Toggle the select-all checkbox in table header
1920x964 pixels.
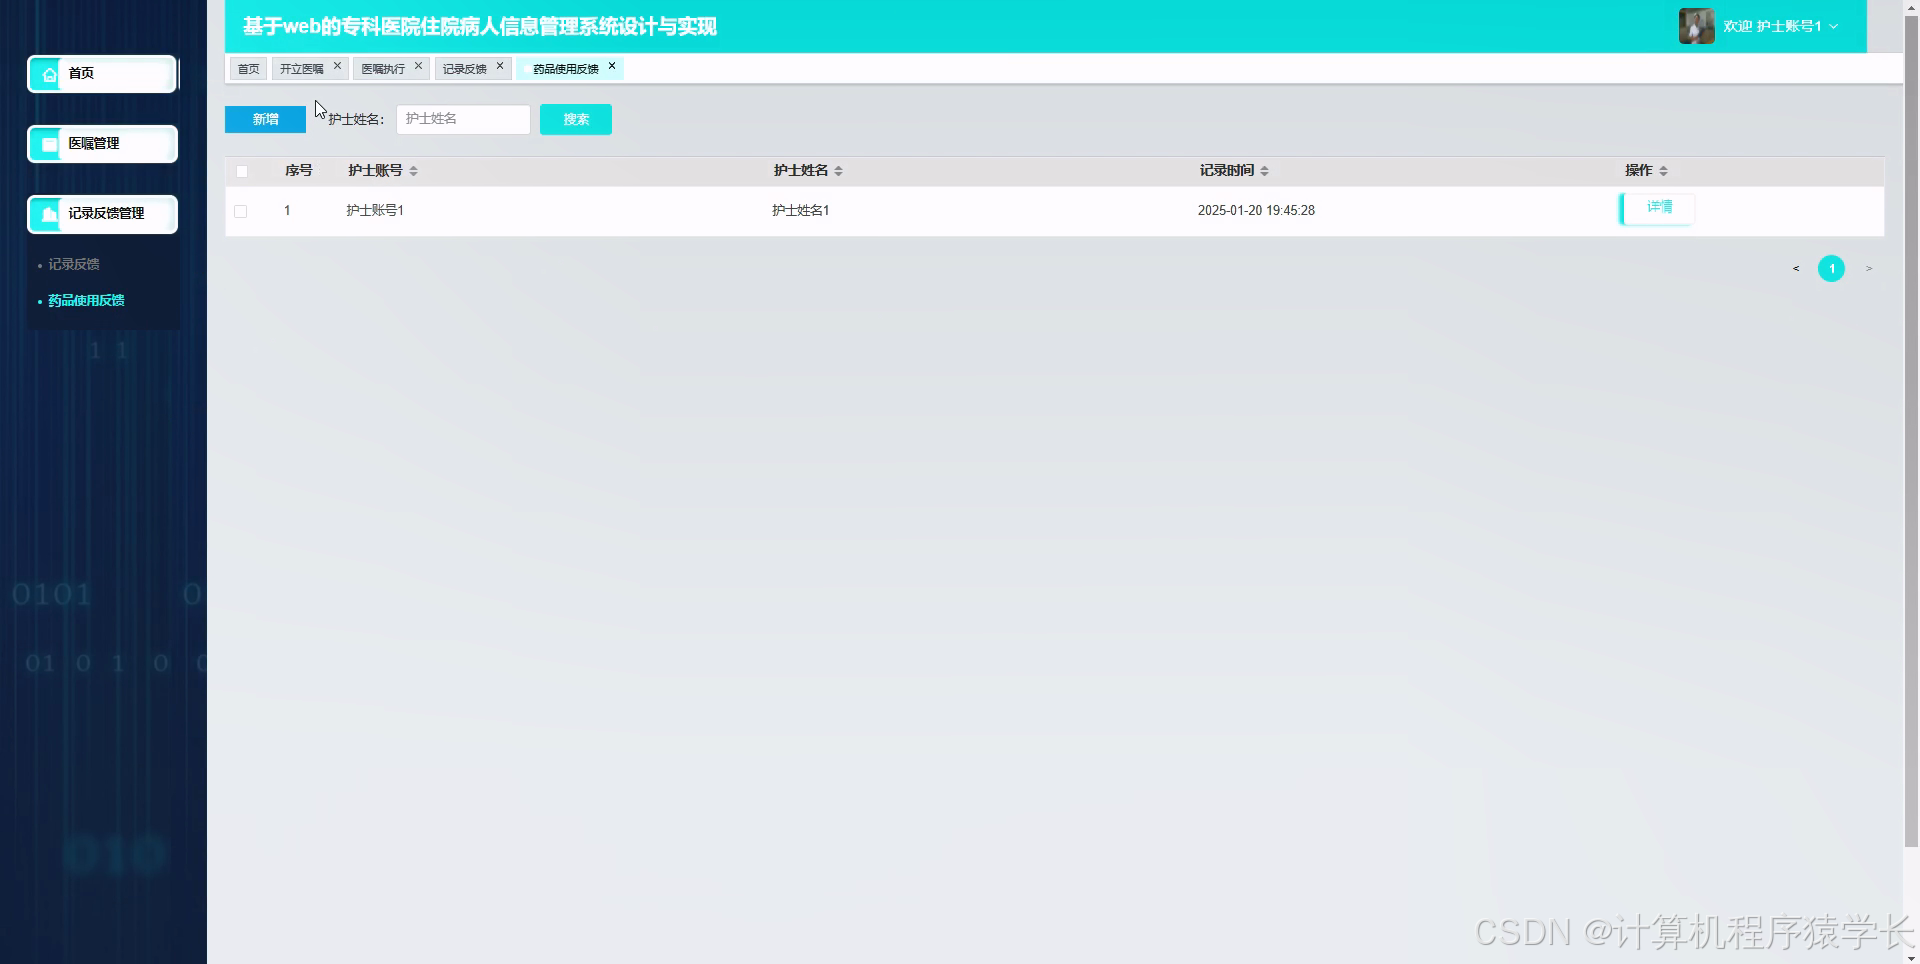(241, 172)
